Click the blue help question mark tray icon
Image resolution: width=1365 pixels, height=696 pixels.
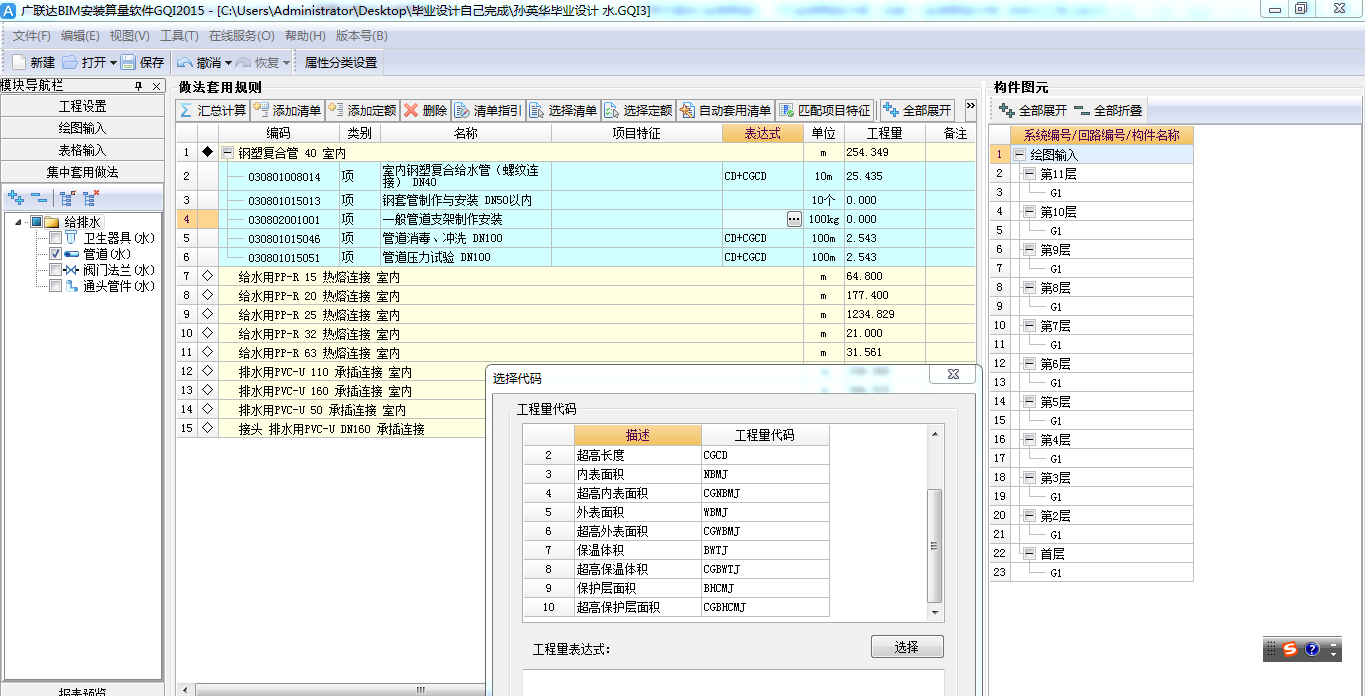pos(1312,649)
